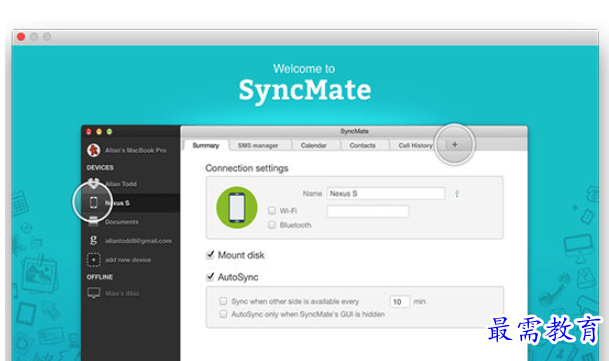The height and width of the screenshot is (361, 609).
Task: Click the Google account icon in sidebar
Action: click(x=93, y=240)
